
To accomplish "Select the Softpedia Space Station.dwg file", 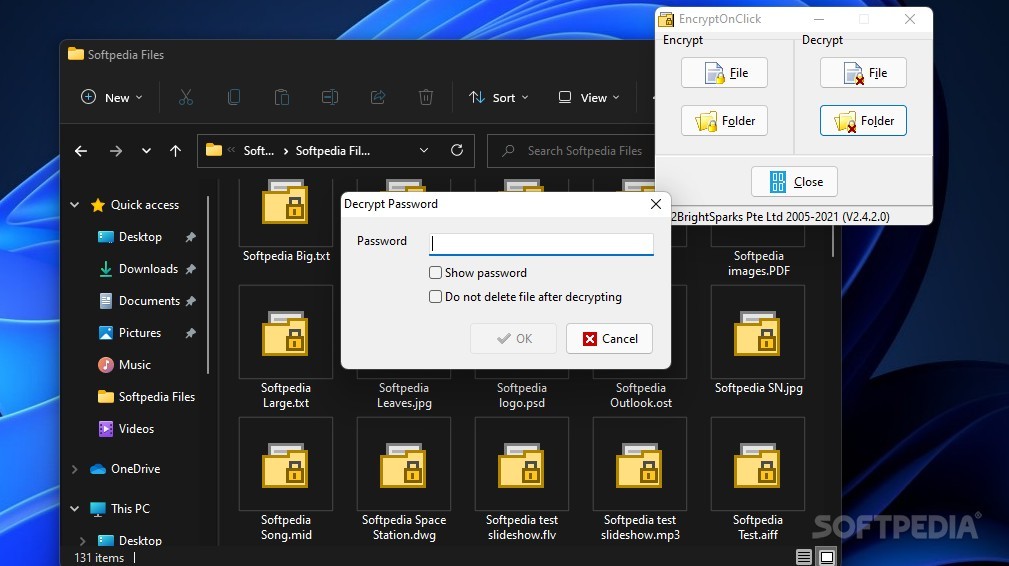I will tap(403, 480).
